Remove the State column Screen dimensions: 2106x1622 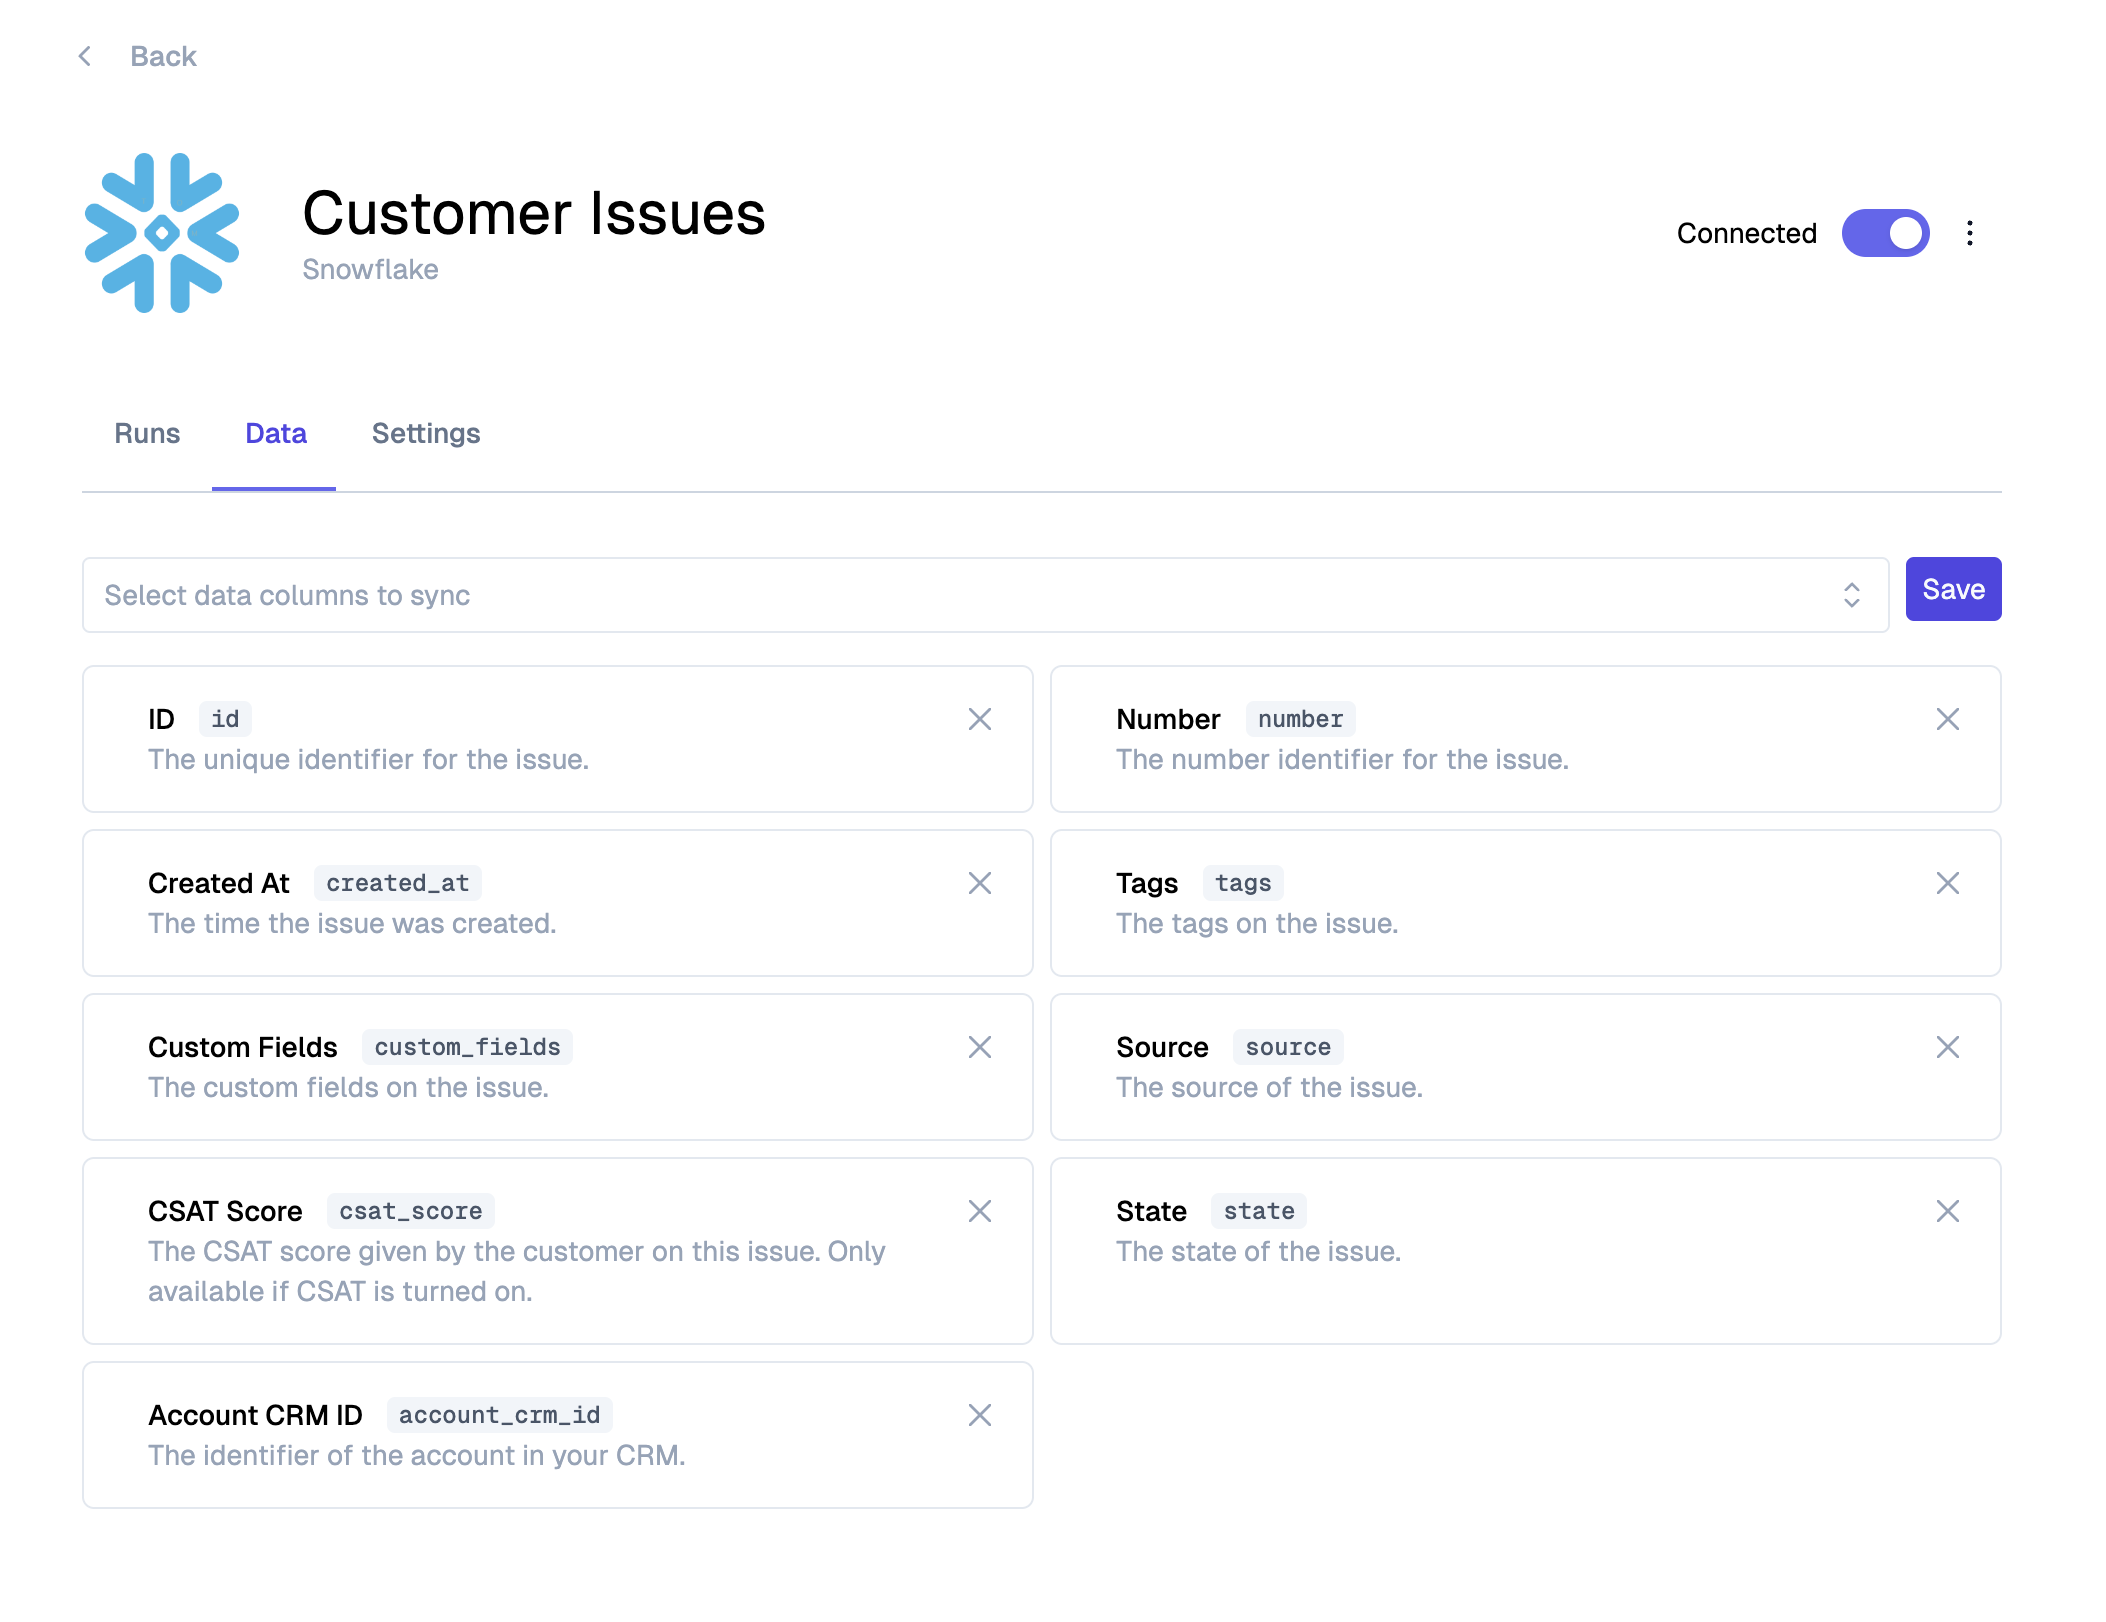click(x=1947, y=1211)
